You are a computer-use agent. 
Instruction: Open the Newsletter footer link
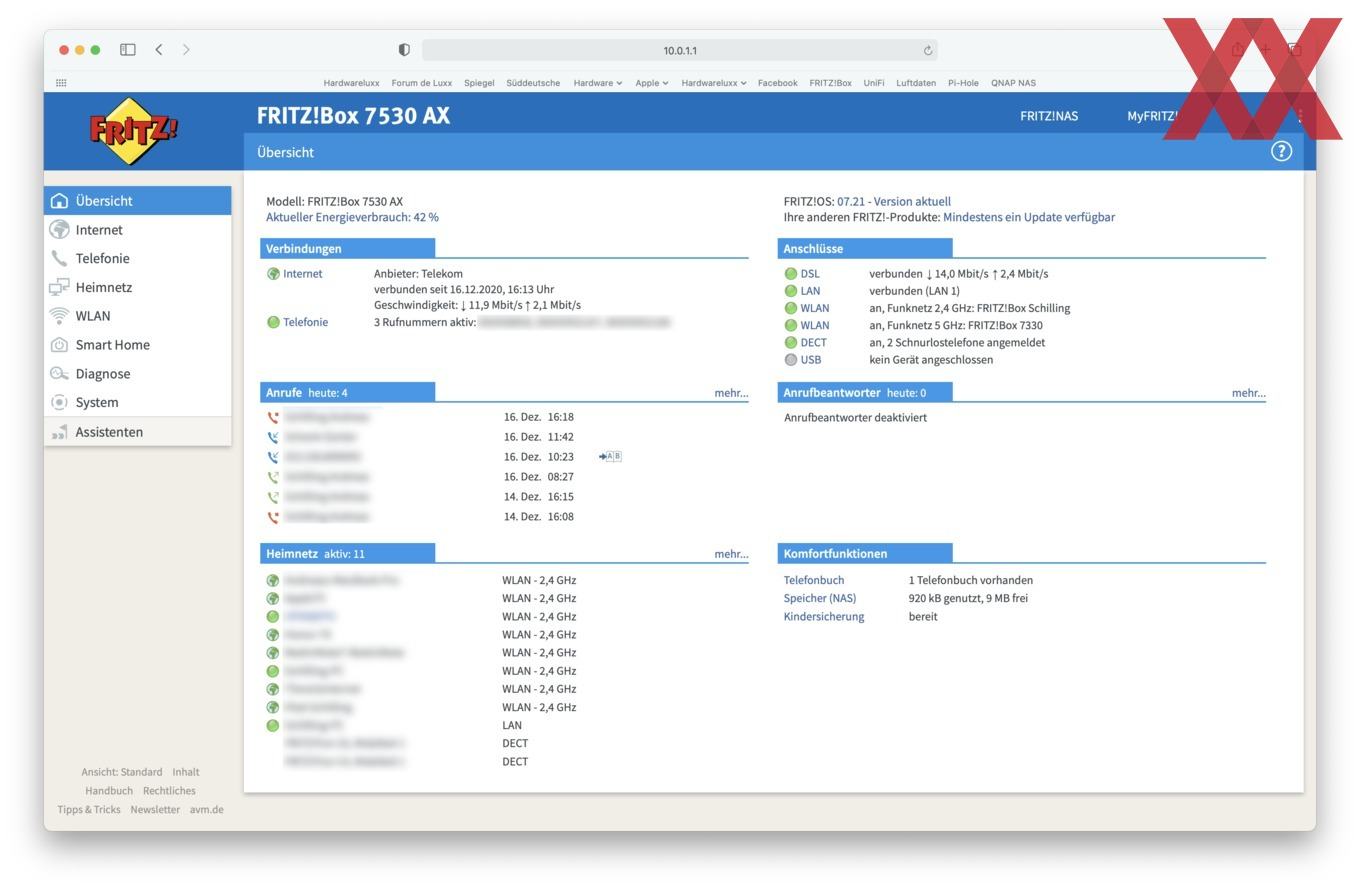click(x=155, y=810)
